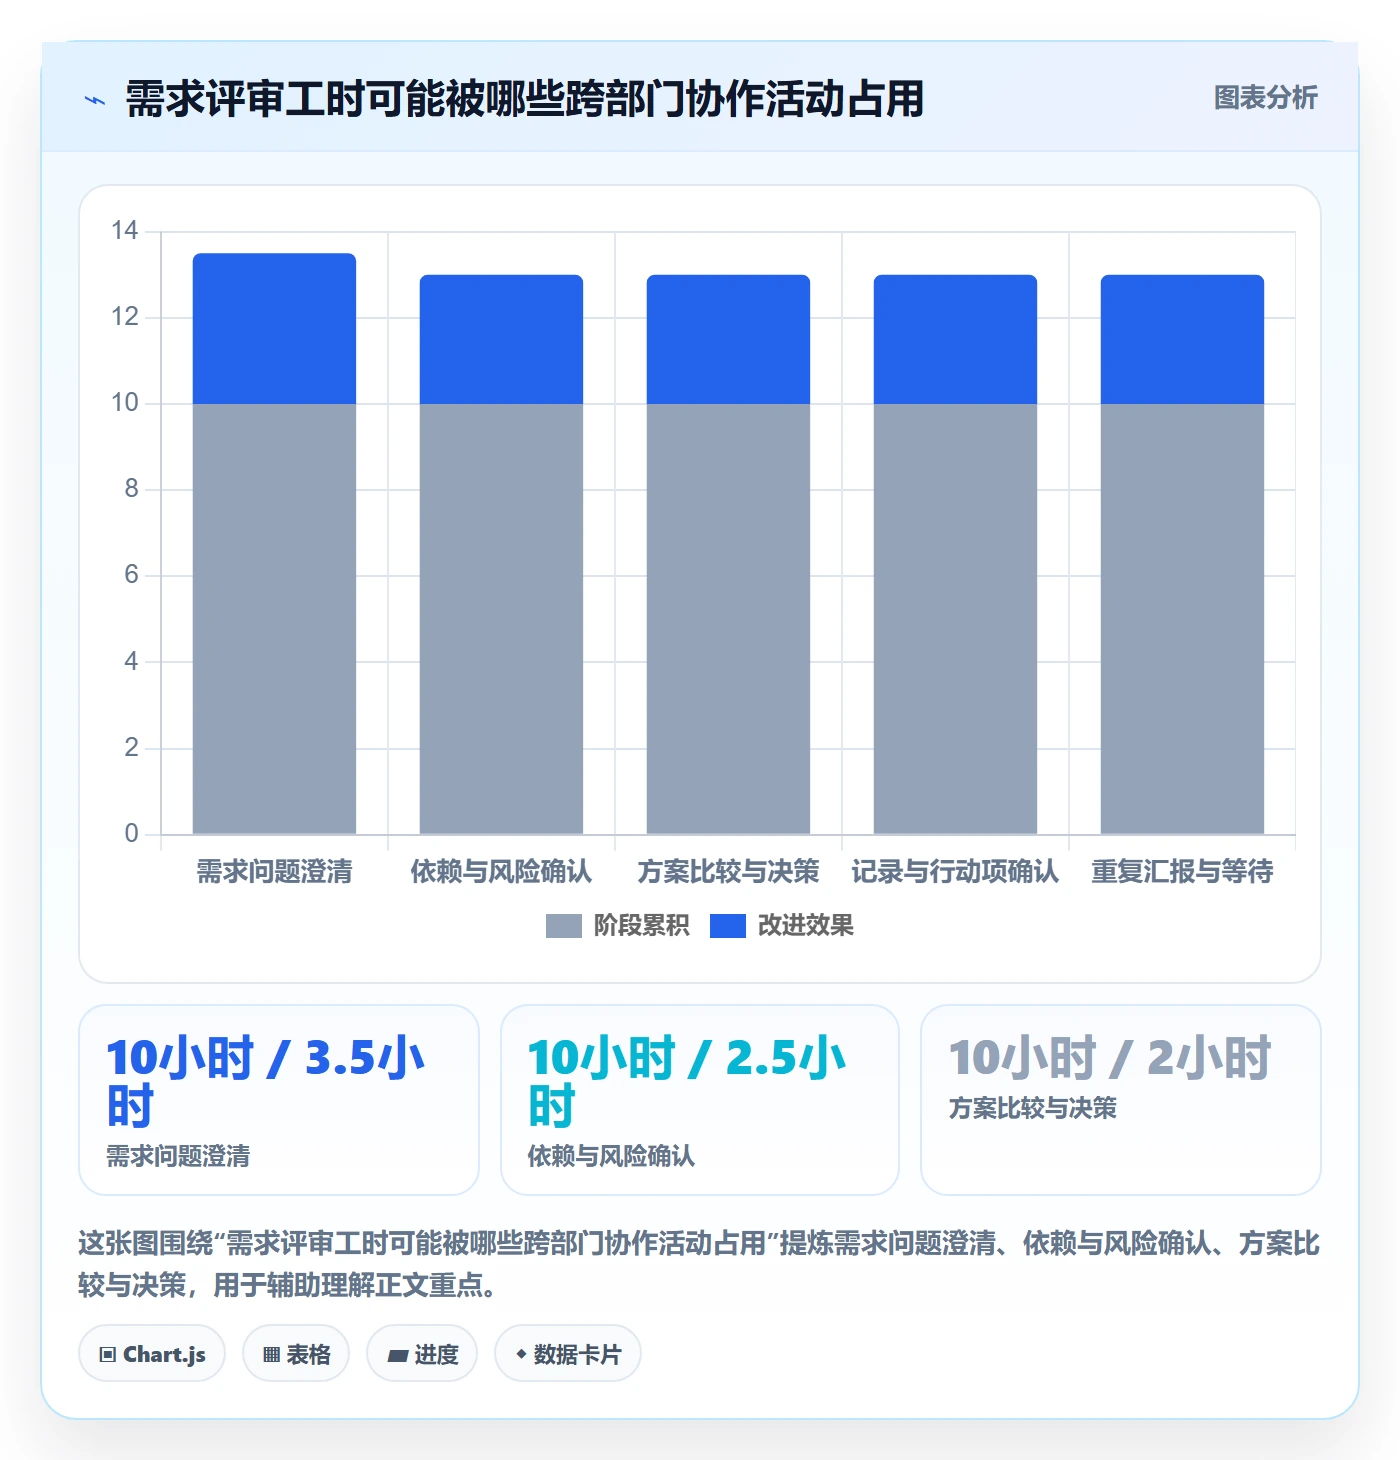The image size is (1400, 1460).
Task: Click the gray bar segment for 重复汇报与等待
Action: pyautogui.click(x=1182, y=619)
